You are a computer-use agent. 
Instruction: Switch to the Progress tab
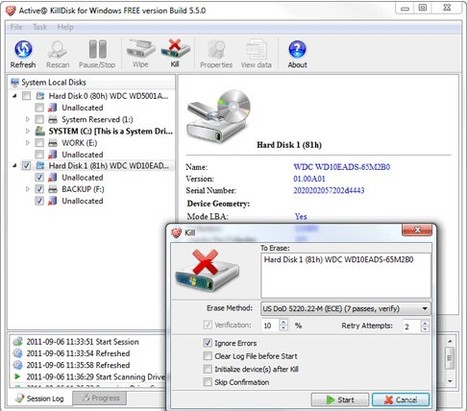coord(100,398)
